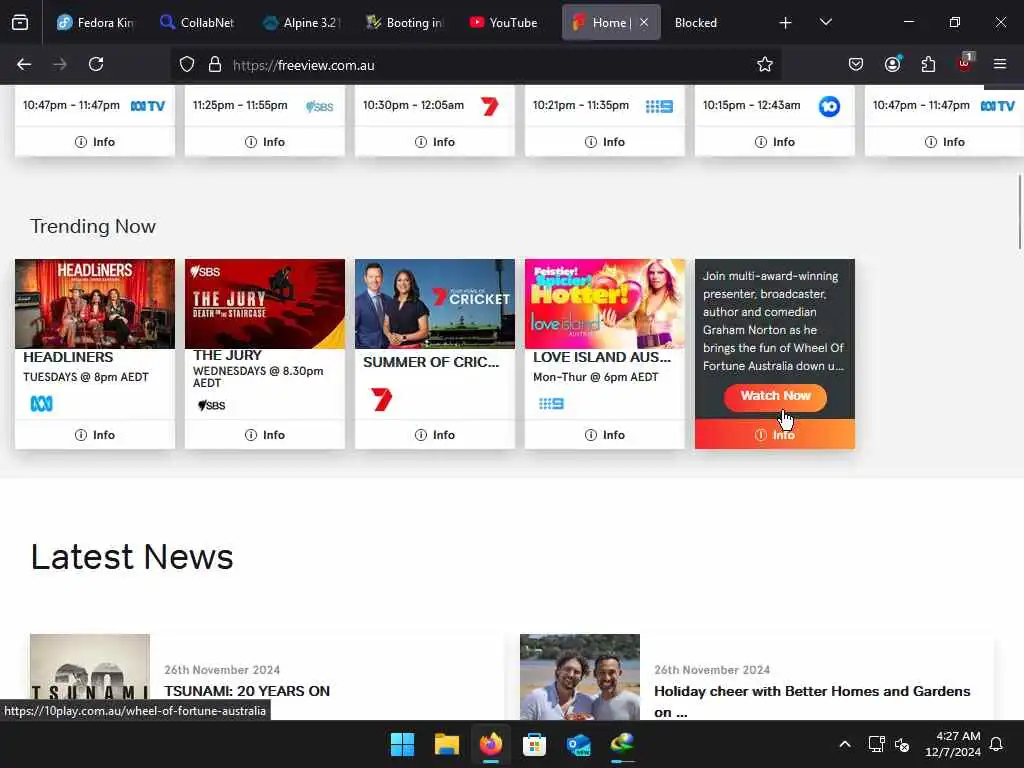This screenshot has height=768, width=1024.
Task: Show hidden tray icons chevron
Action: point(844,744)
